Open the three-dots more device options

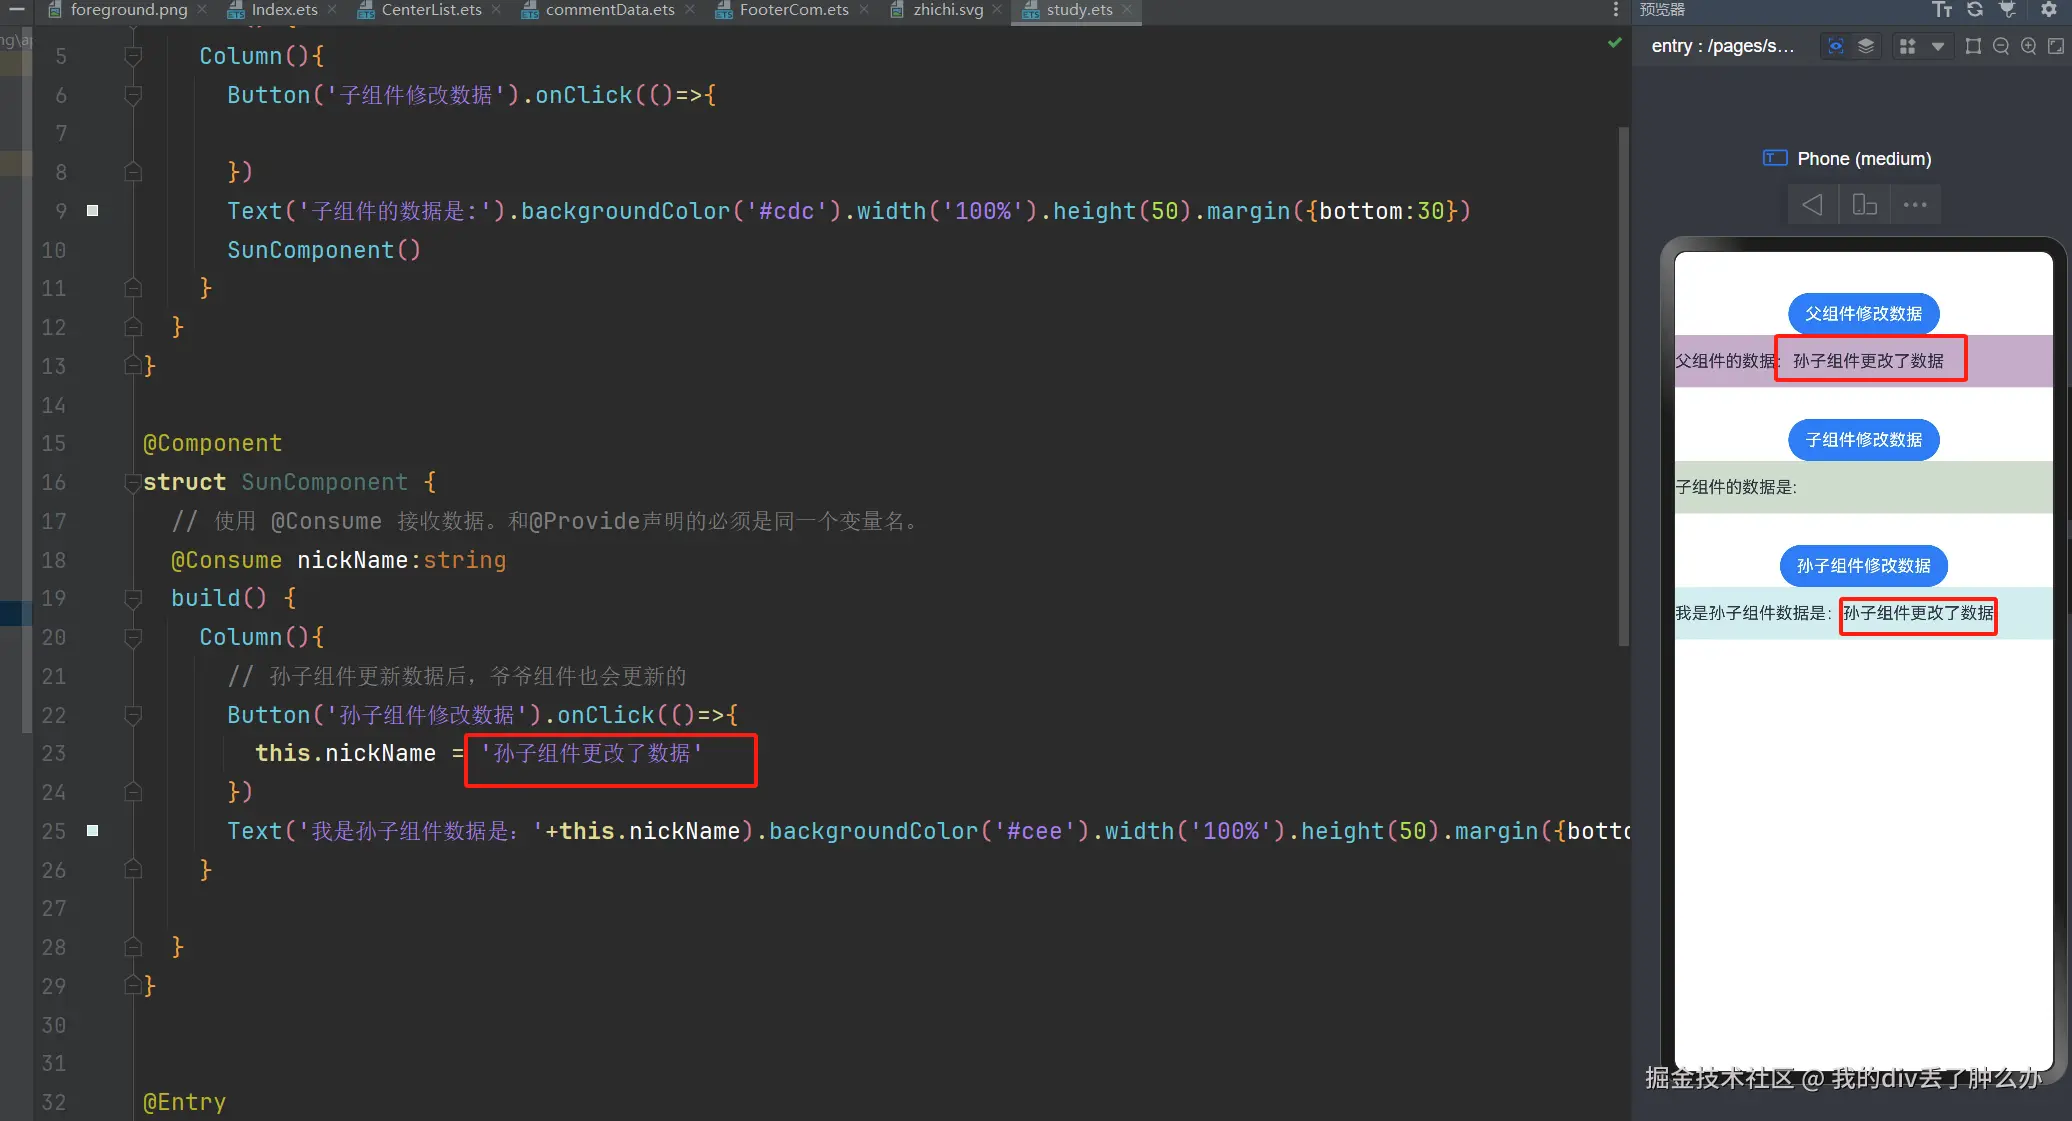pyautogui.click(x=1915, y=205)
